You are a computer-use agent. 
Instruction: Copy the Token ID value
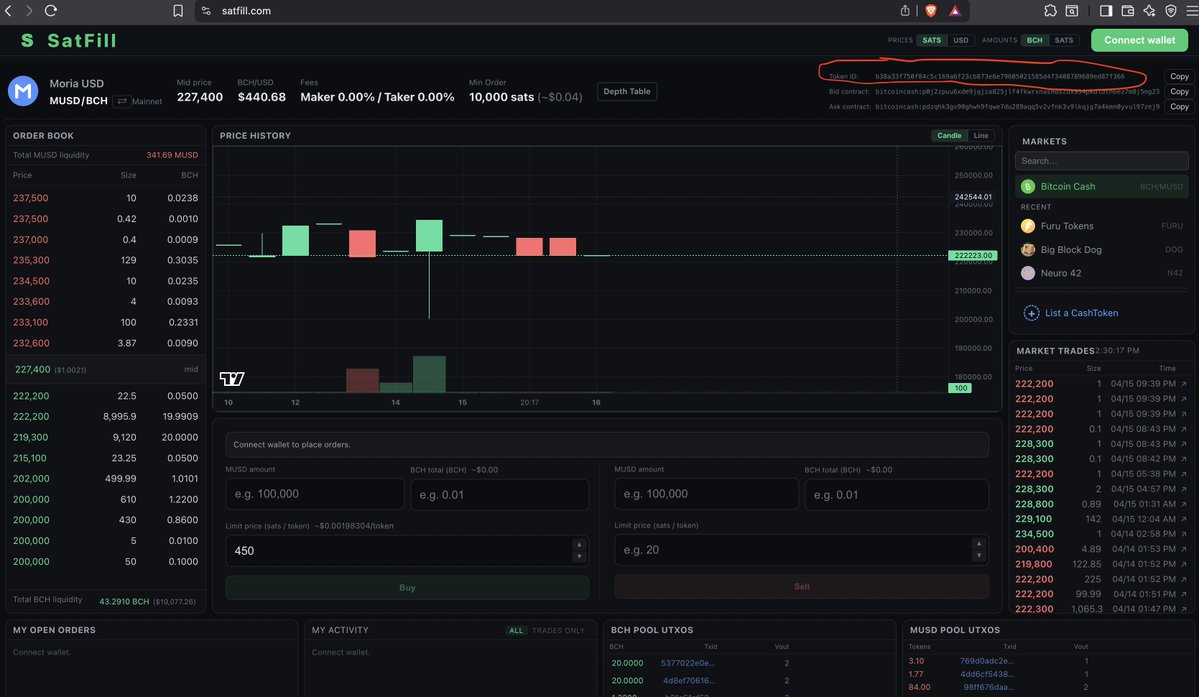click(1178, 76)
